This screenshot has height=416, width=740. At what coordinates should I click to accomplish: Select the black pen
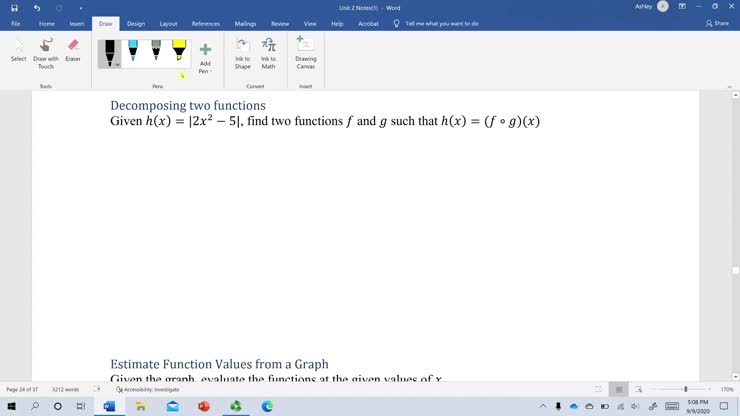[109, 53]
